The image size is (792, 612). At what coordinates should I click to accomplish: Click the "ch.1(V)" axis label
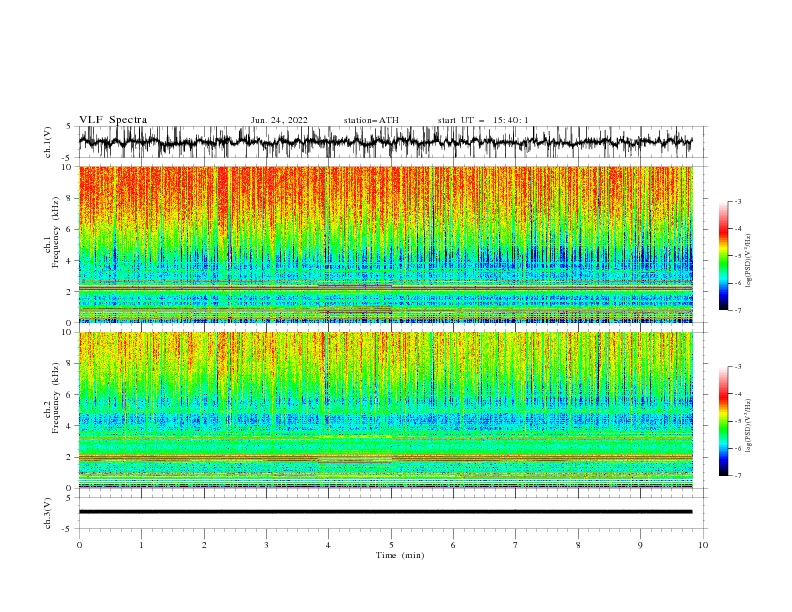(x=48, y=142)
